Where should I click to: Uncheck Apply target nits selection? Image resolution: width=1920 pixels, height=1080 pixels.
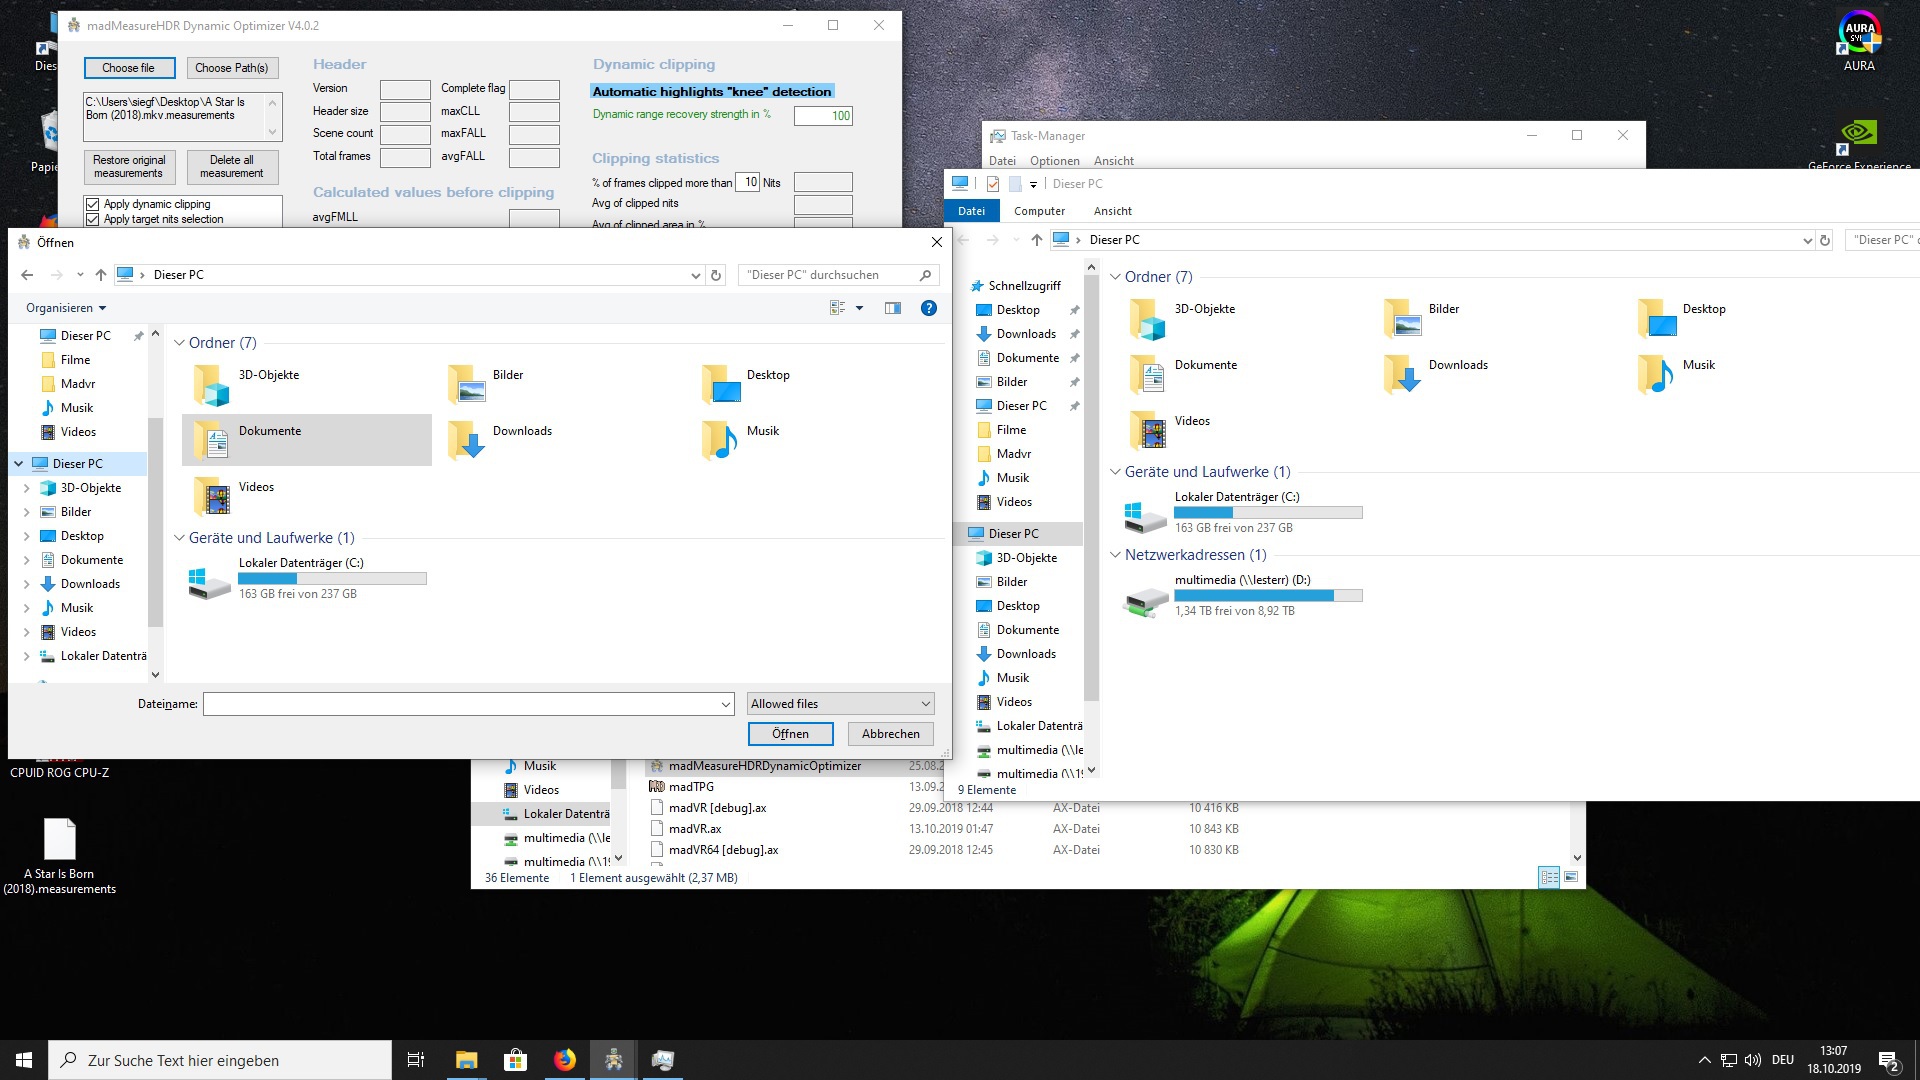click(x=93, y=219)
